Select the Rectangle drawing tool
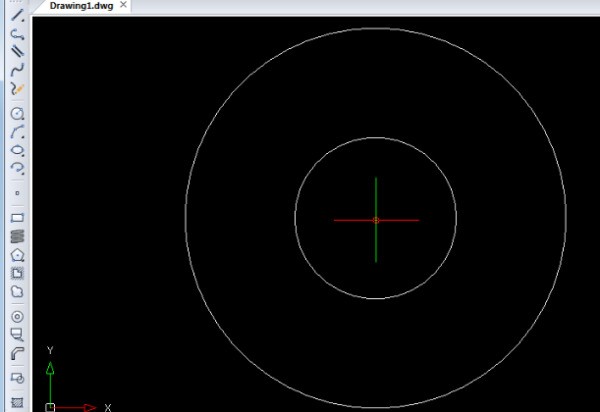The width and height of the screenshot is (600, 412). click(17, 217)
